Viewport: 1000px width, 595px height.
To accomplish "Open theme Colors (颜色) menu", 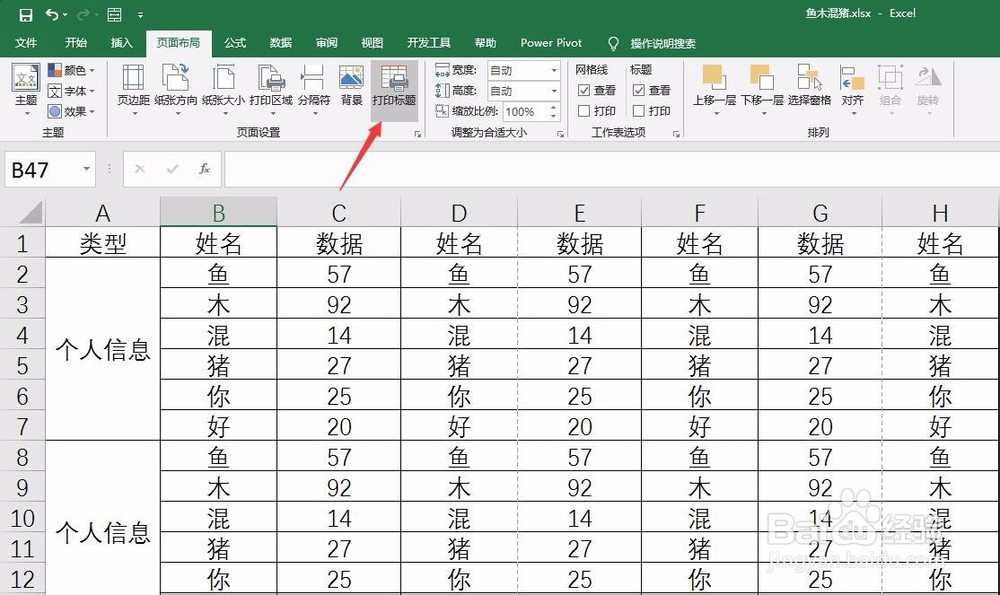I will 71,70.
